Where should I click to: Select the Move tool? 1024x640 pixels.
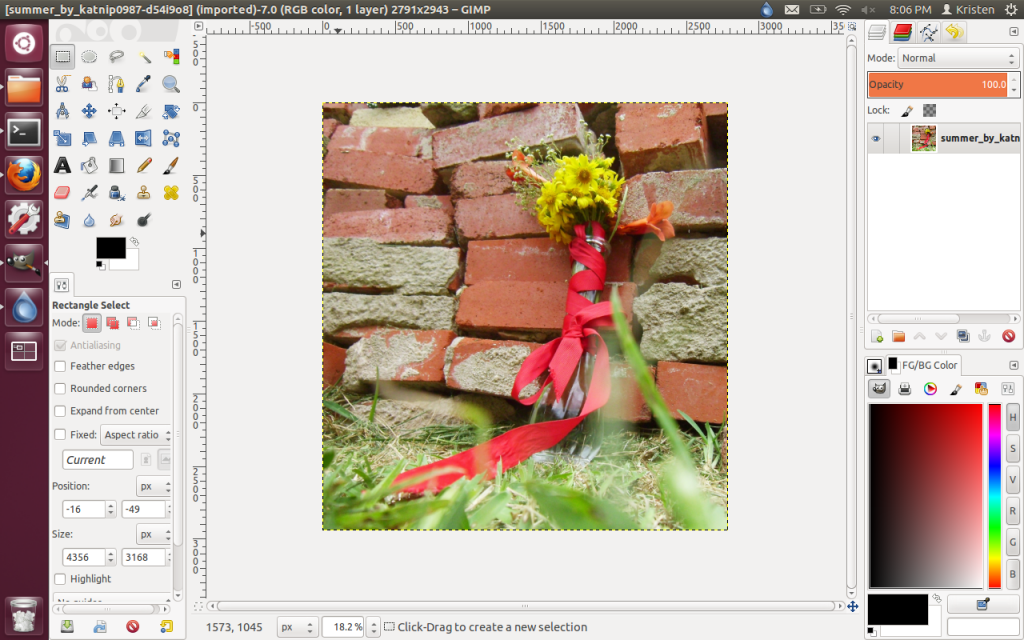point(89,111)
